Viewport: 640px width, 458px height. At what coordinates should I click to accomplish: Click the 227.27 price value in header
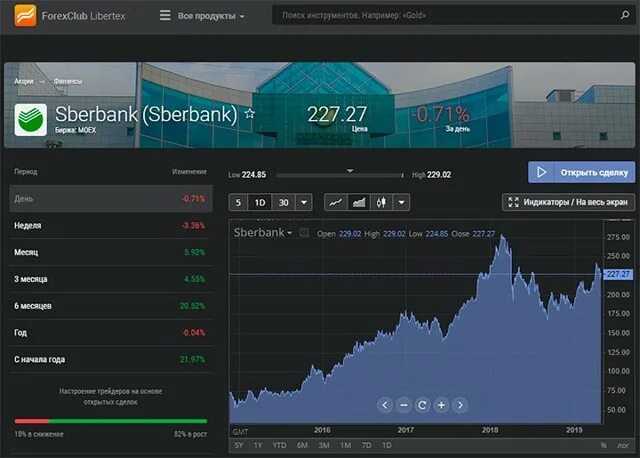(337, 114)
